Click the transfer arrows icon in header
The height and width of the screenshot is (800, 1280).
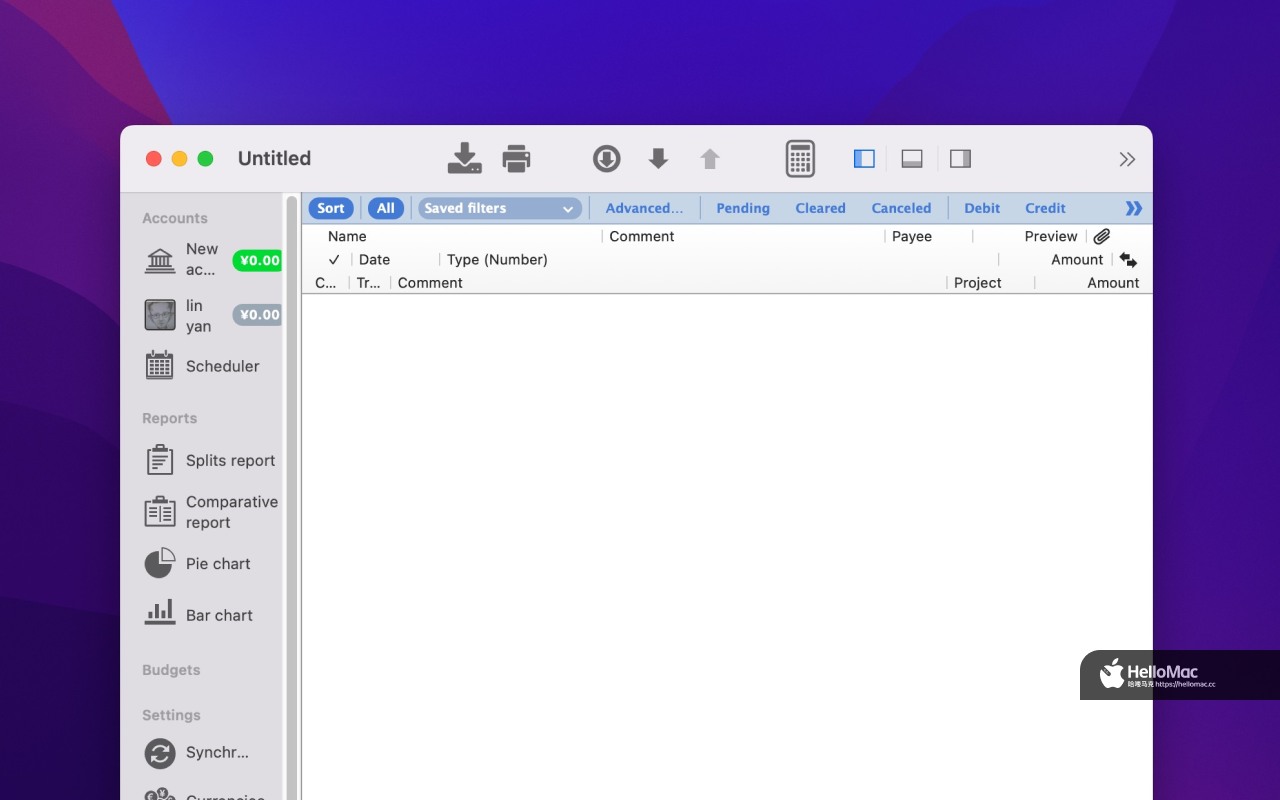[x=1128, y=260]
